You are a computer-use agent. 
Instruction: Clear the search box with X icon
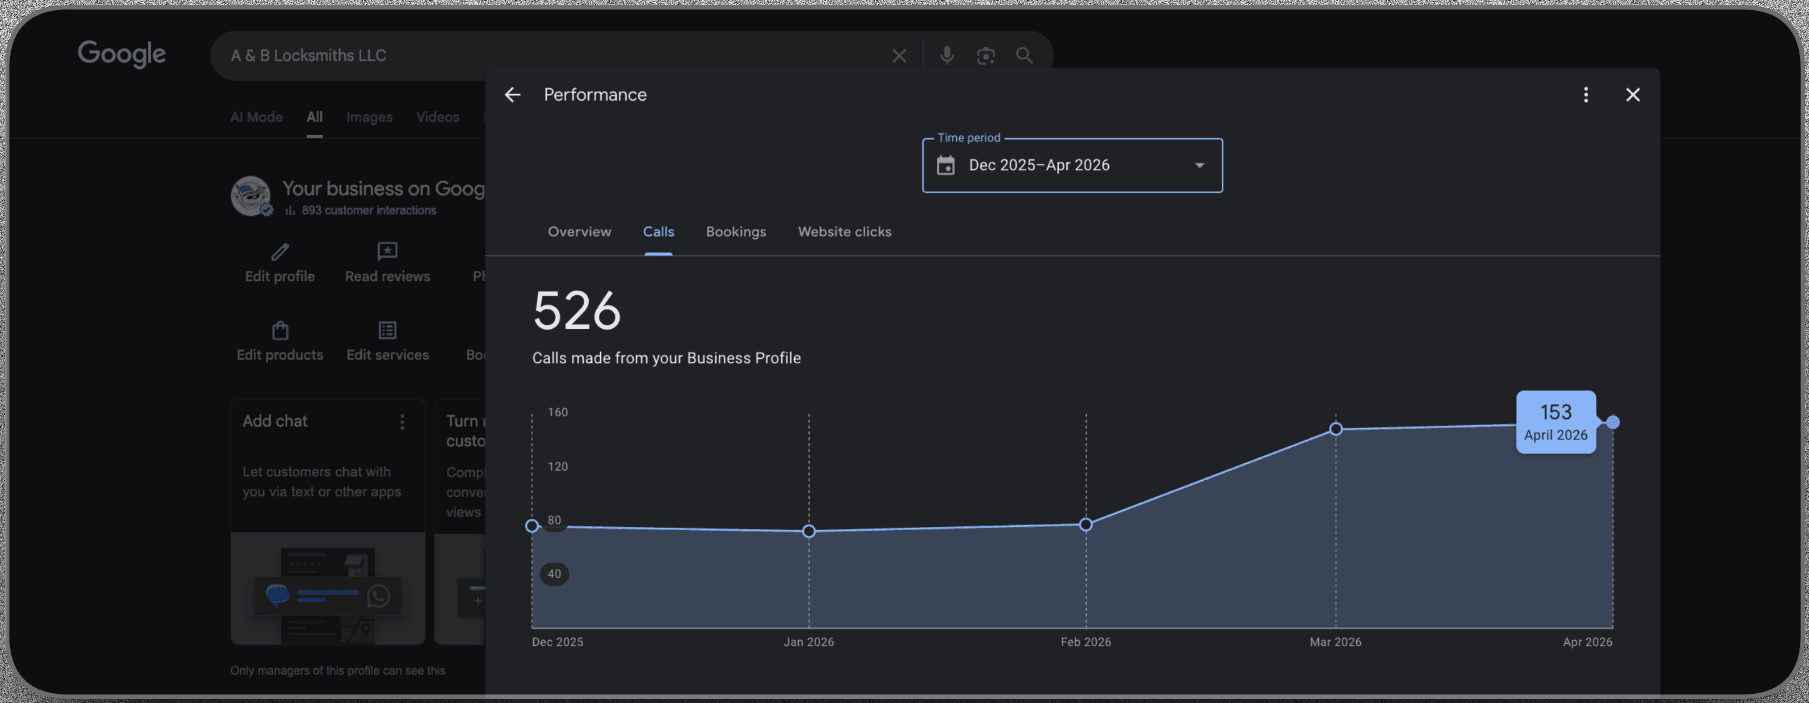pos(899,56)
